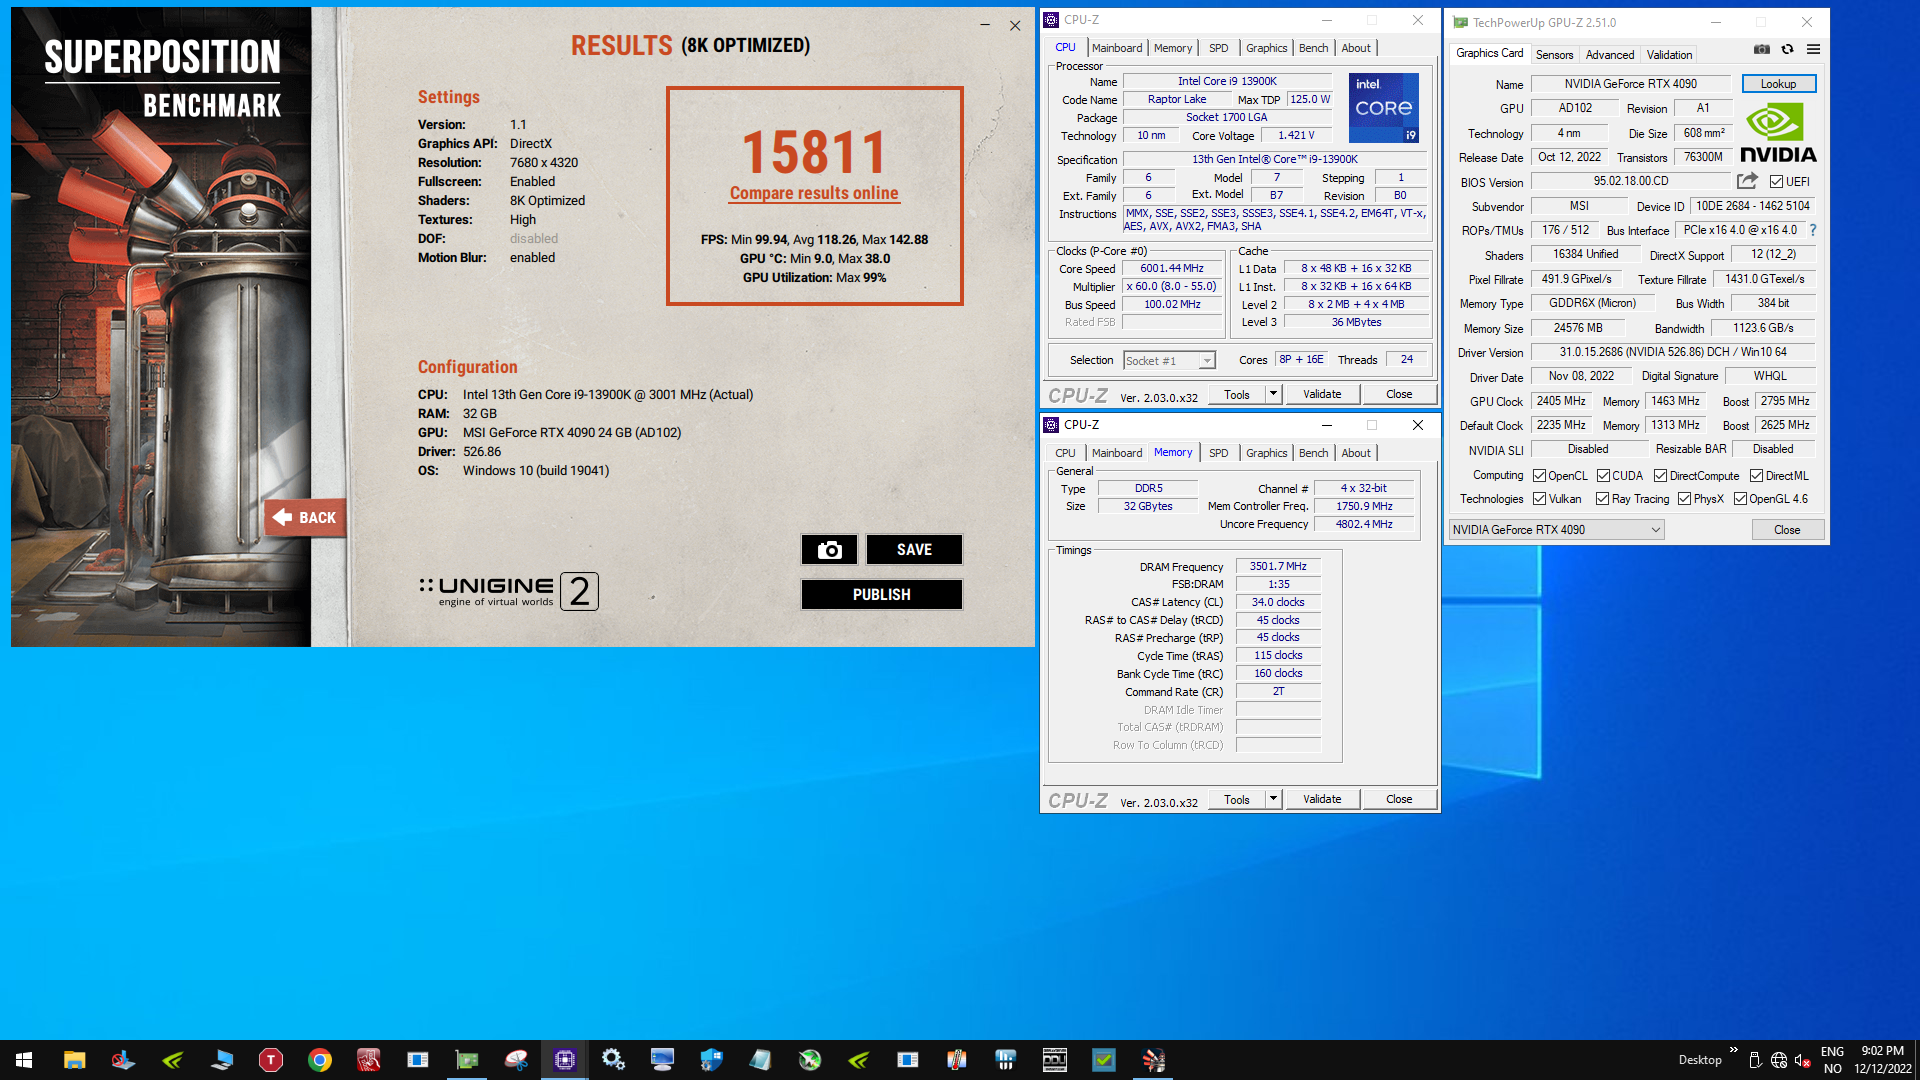
Task: Open the GPU selection dropdown in GPU-Z
Action: (x=1556, y=530)
